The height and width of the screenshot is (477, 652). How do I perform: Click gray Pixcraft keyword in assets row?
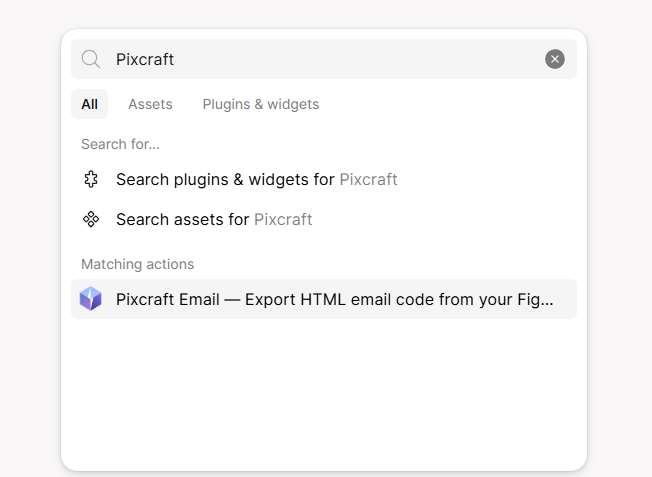pos(283,219)
